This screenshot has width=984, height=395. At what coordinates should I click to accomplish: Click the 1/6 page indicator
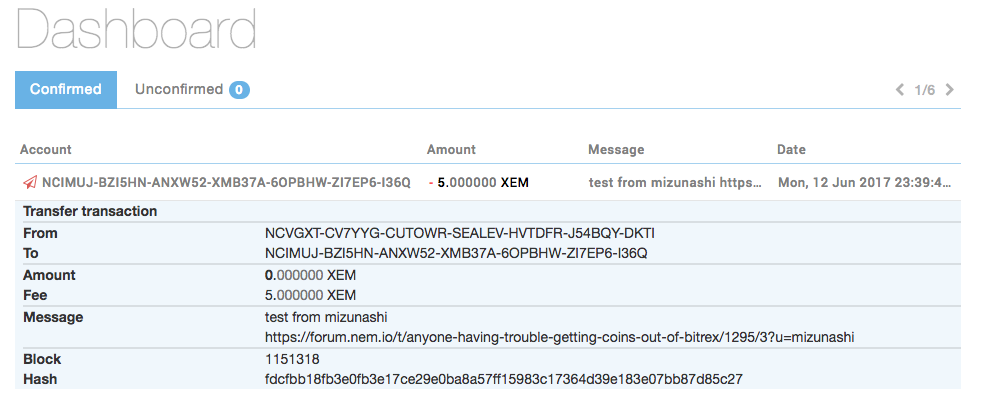tap(924, 90)
